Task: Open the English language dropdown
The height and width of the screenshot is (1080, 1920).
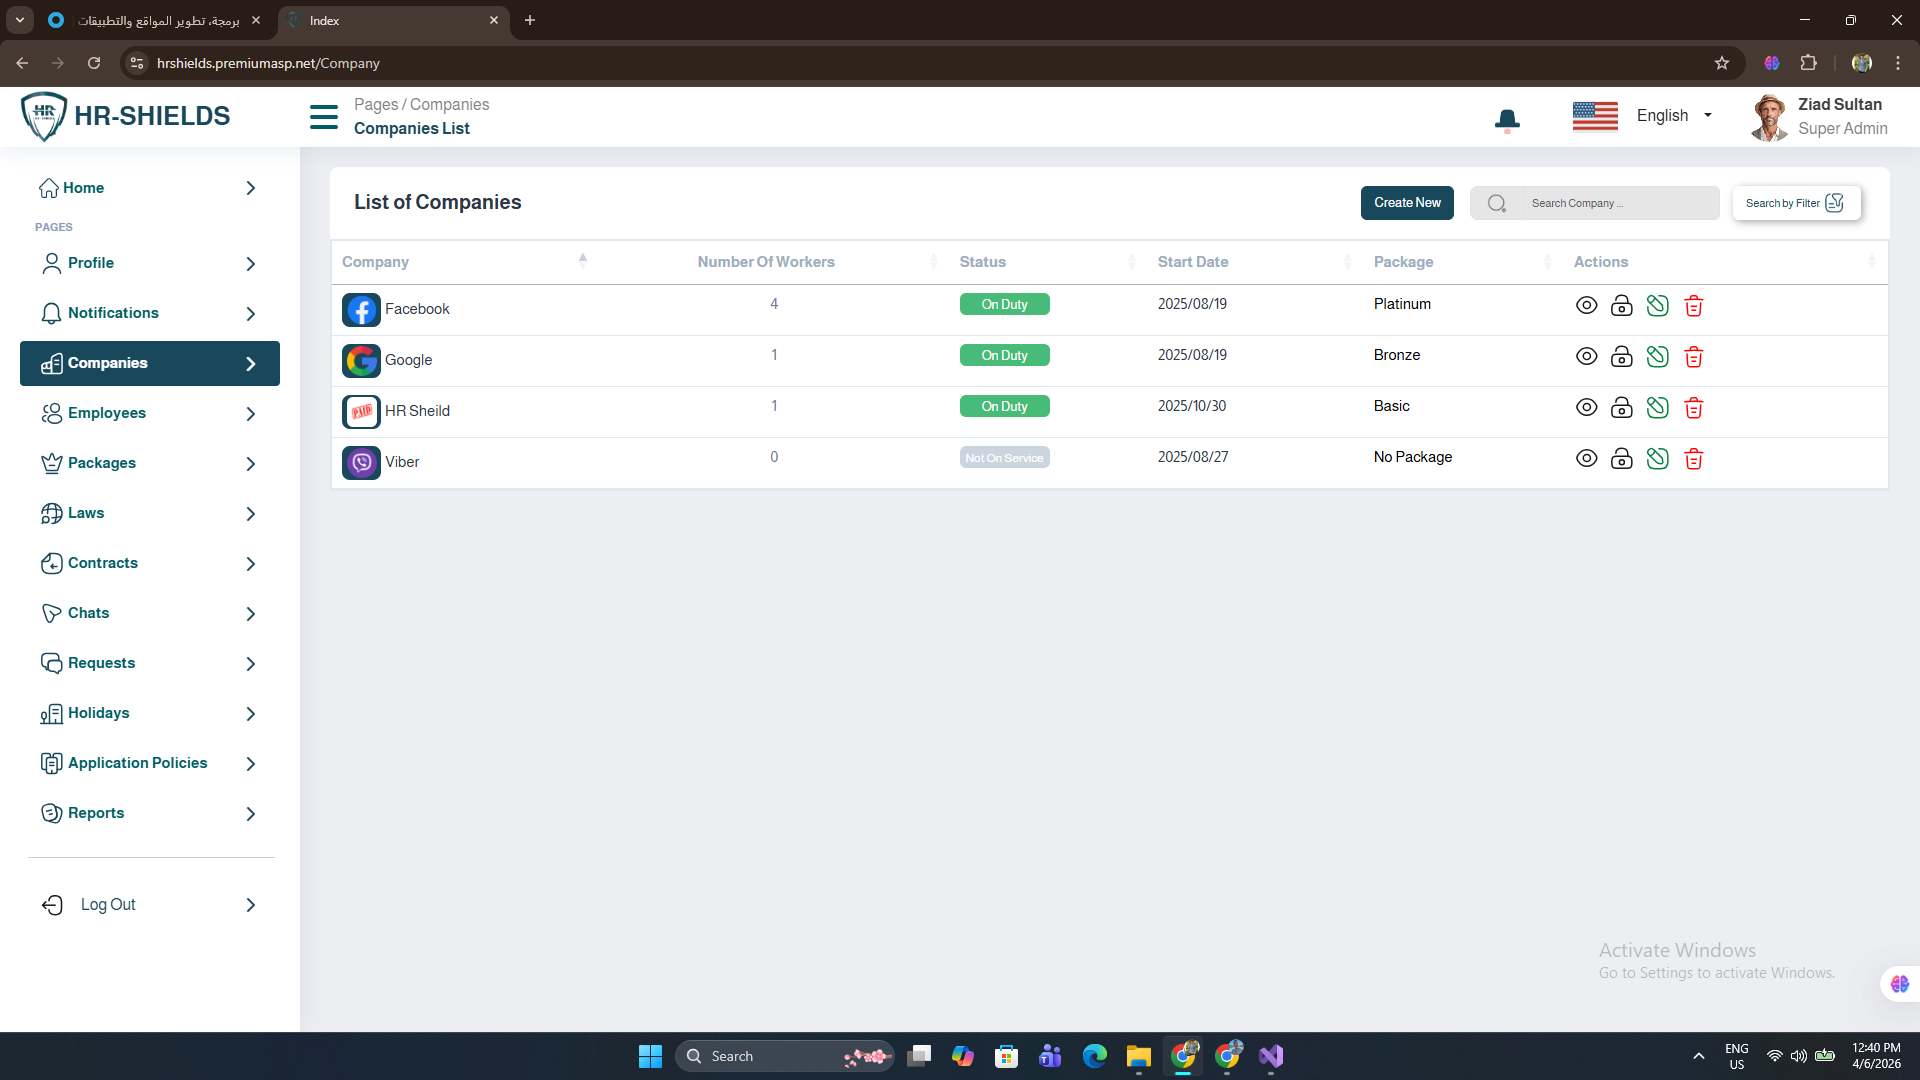Action: pos(1674,116)
